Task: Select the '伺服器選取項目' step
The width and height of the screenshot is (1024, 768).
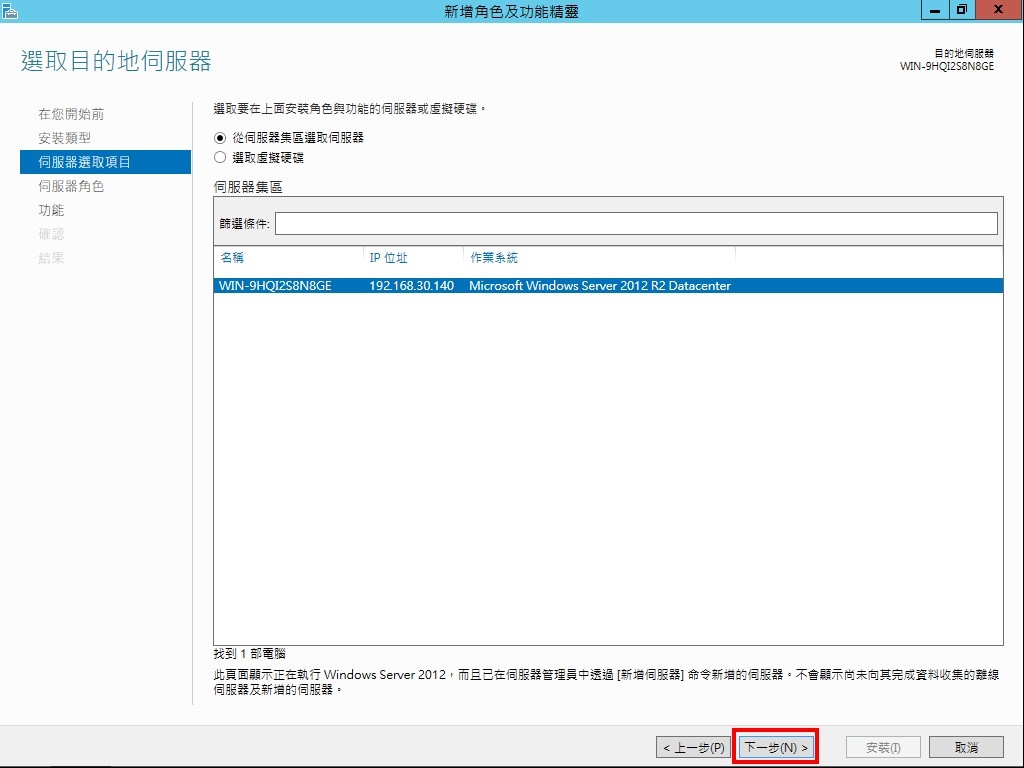Action: pos(105,162)
